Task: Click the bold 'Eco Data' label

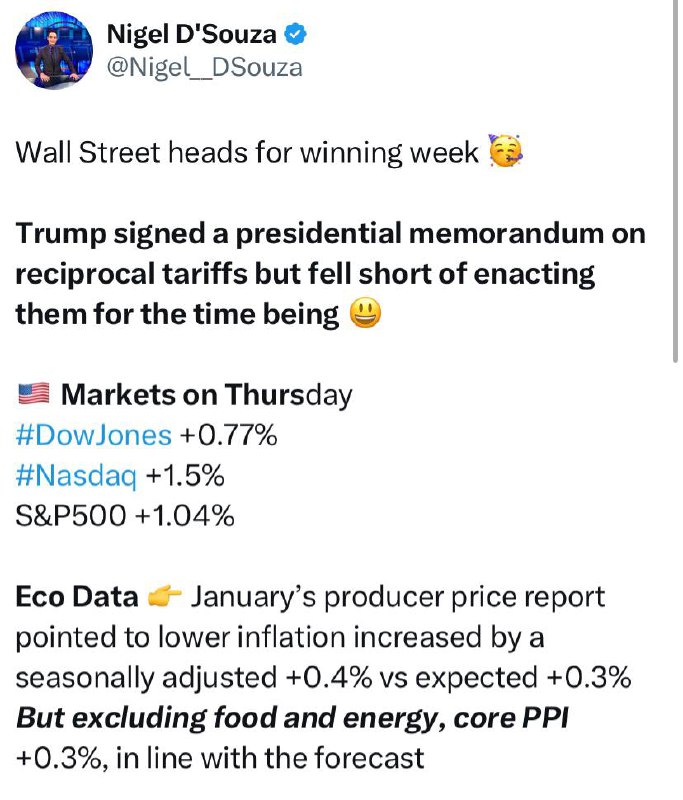Action: 77,596
